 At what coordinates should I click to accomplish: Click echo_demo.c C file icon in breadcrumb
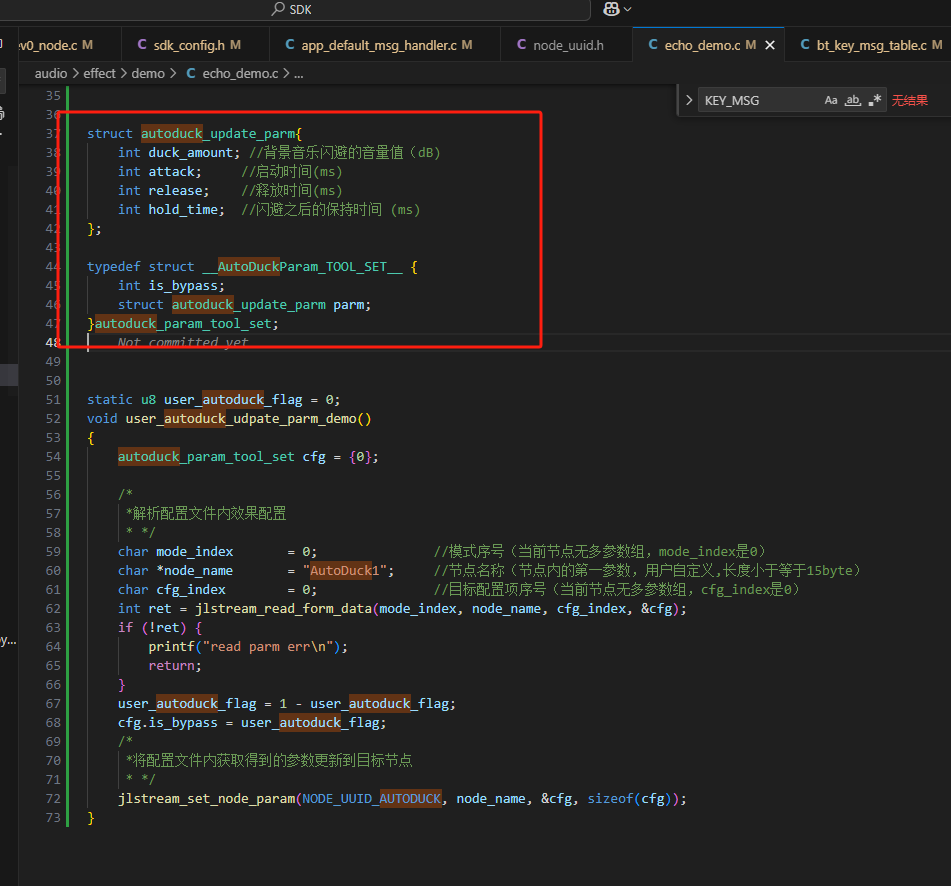point(191,73)
